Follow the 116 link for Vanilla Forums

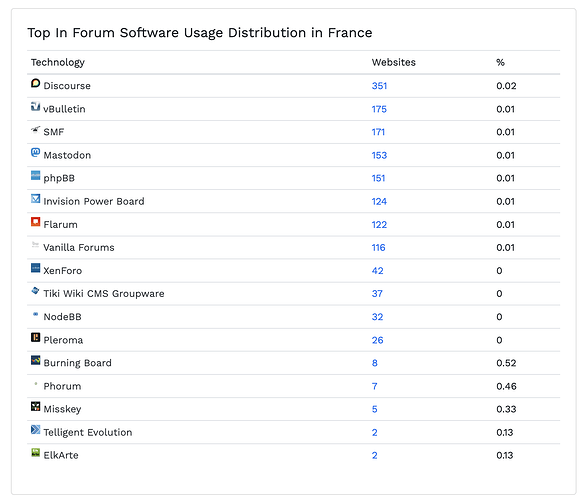pos(378,248)
